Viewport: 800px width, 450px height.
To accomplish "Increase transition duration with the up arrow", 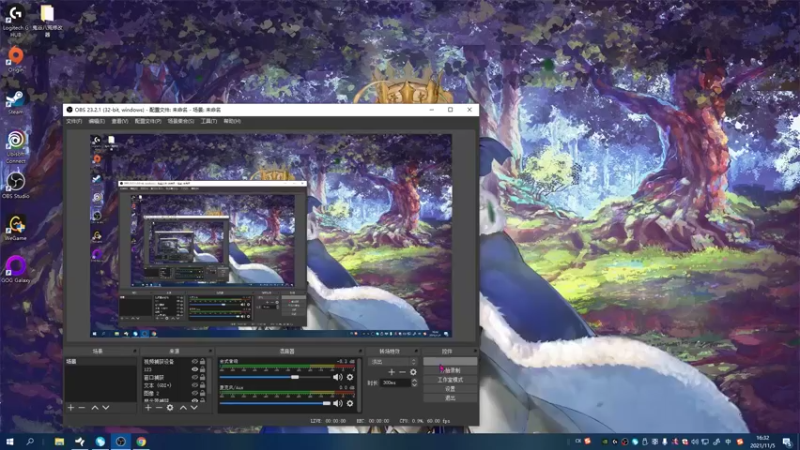I will pyautogui.click(x=414, y=381).
